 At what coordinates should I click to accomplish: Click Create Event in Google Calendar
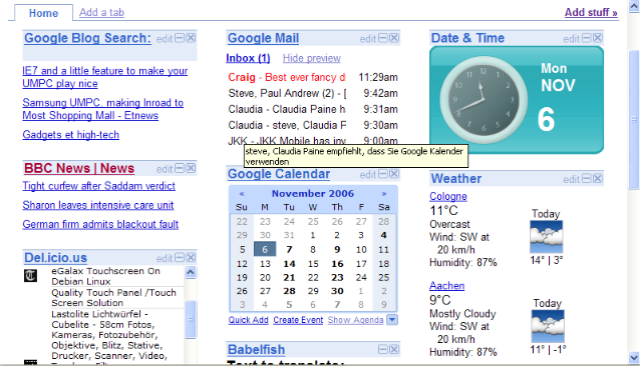coord(298,320)
